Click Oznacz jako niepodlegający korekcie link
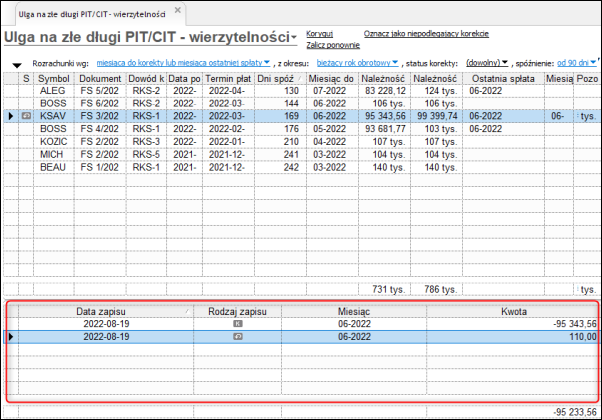Screen dimensions: 602x420 coord(426,34)
